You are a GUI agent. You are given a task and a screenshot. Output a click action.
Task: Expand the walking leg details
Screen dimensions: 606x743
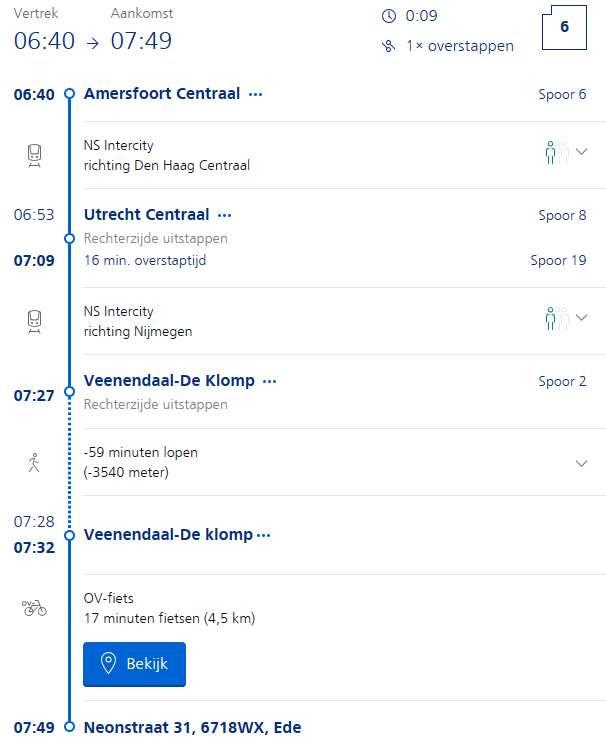(x=581, y=463)
